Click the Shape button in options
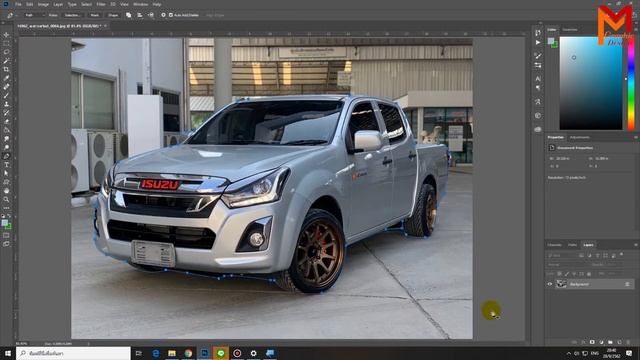Image resolution: width=640 pixels, height=360 pixels. [x=113, y=15]
